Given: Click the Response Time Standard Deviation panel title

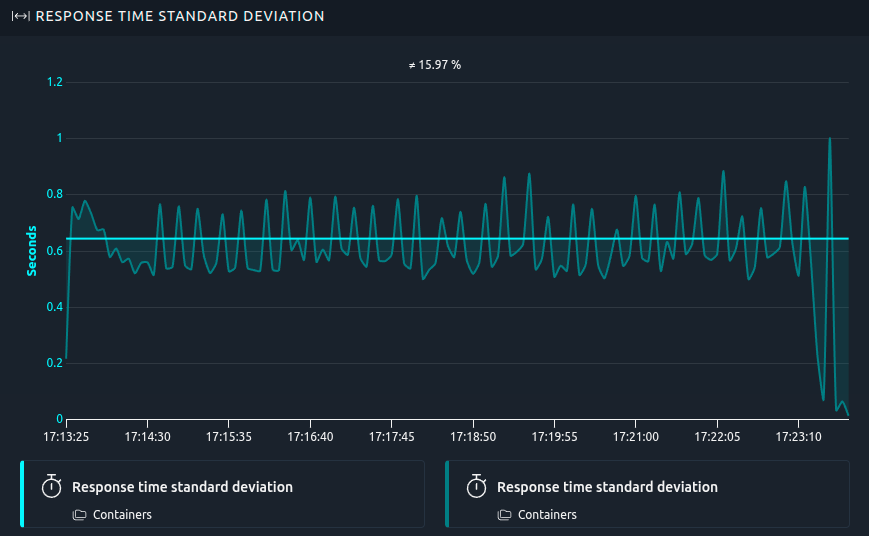Looking at the screenshot, I should pyautogui.click(x=180, y=17).
